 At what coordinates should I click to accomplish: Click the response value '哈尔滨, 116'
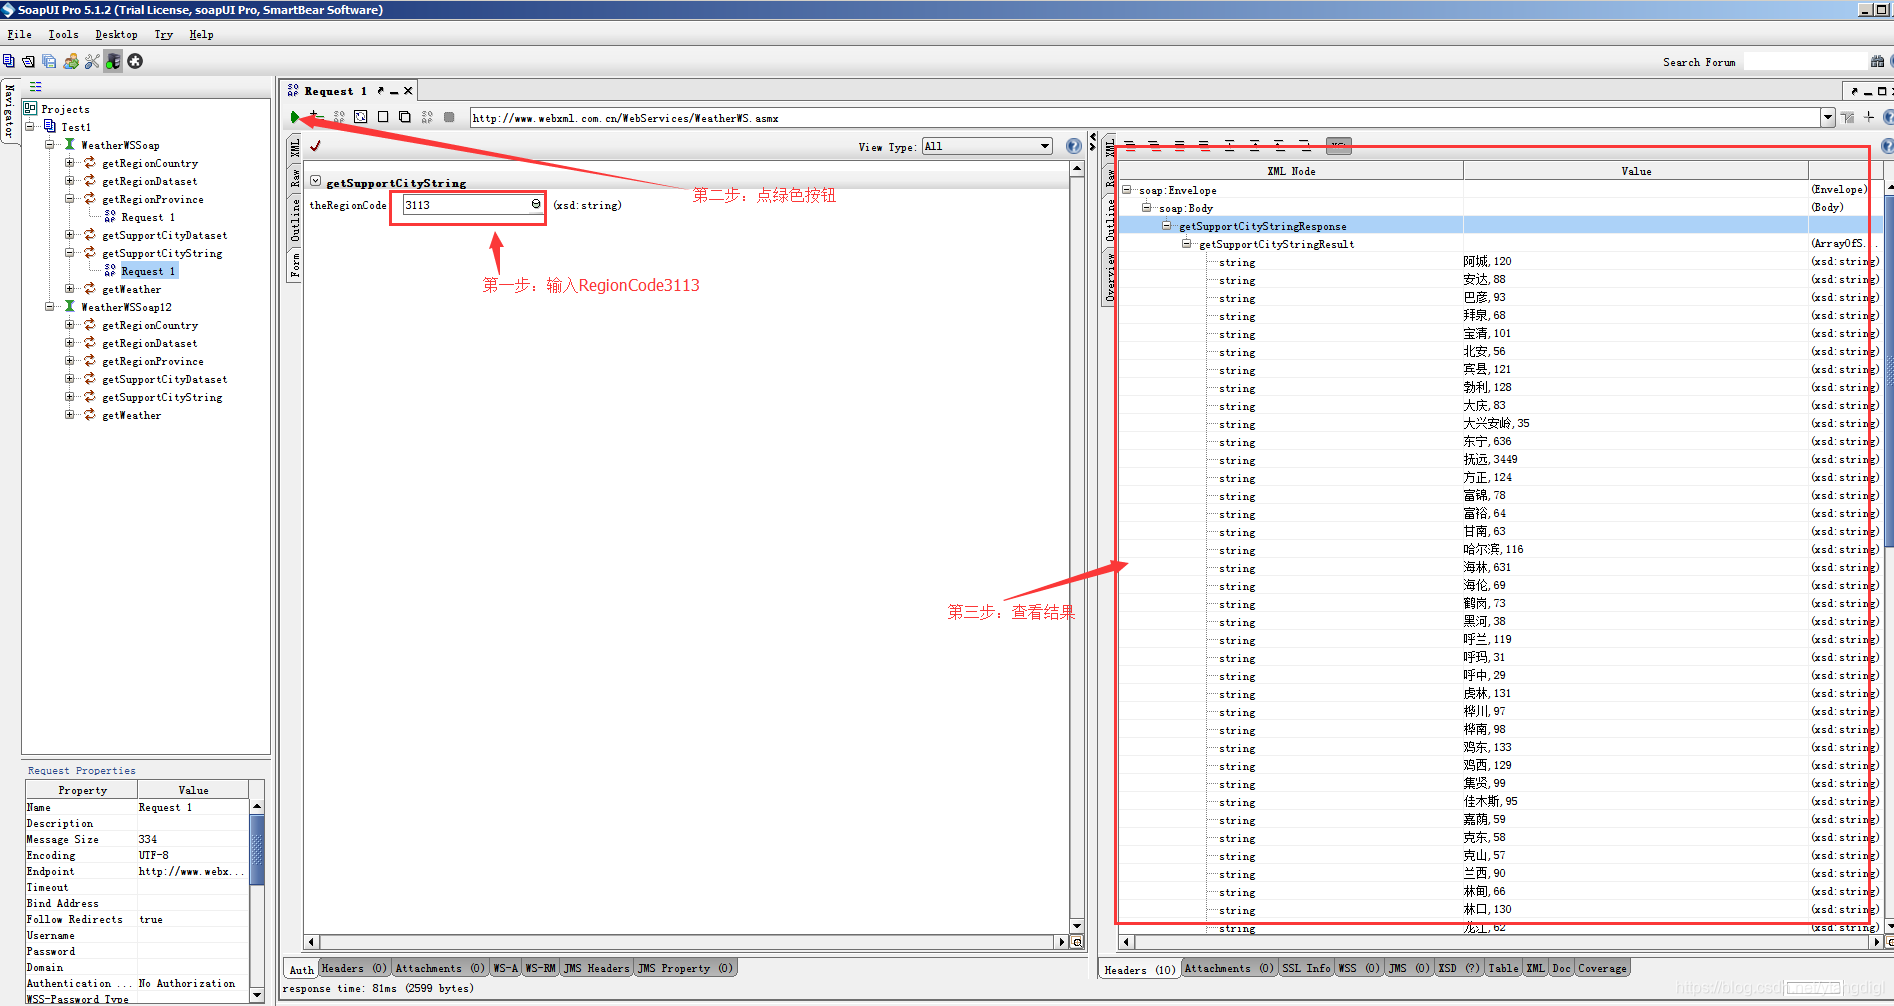(x=1493, y=549)
